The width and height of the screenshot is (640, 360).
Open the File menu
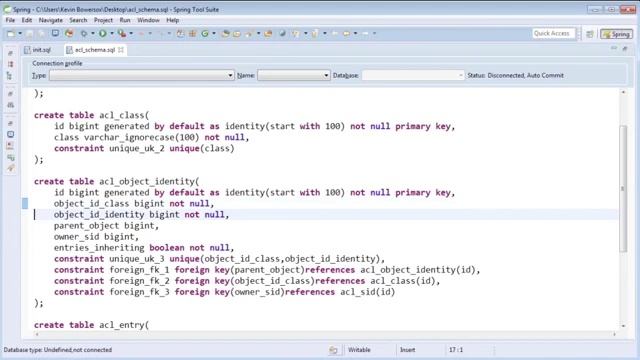point(10,20)
